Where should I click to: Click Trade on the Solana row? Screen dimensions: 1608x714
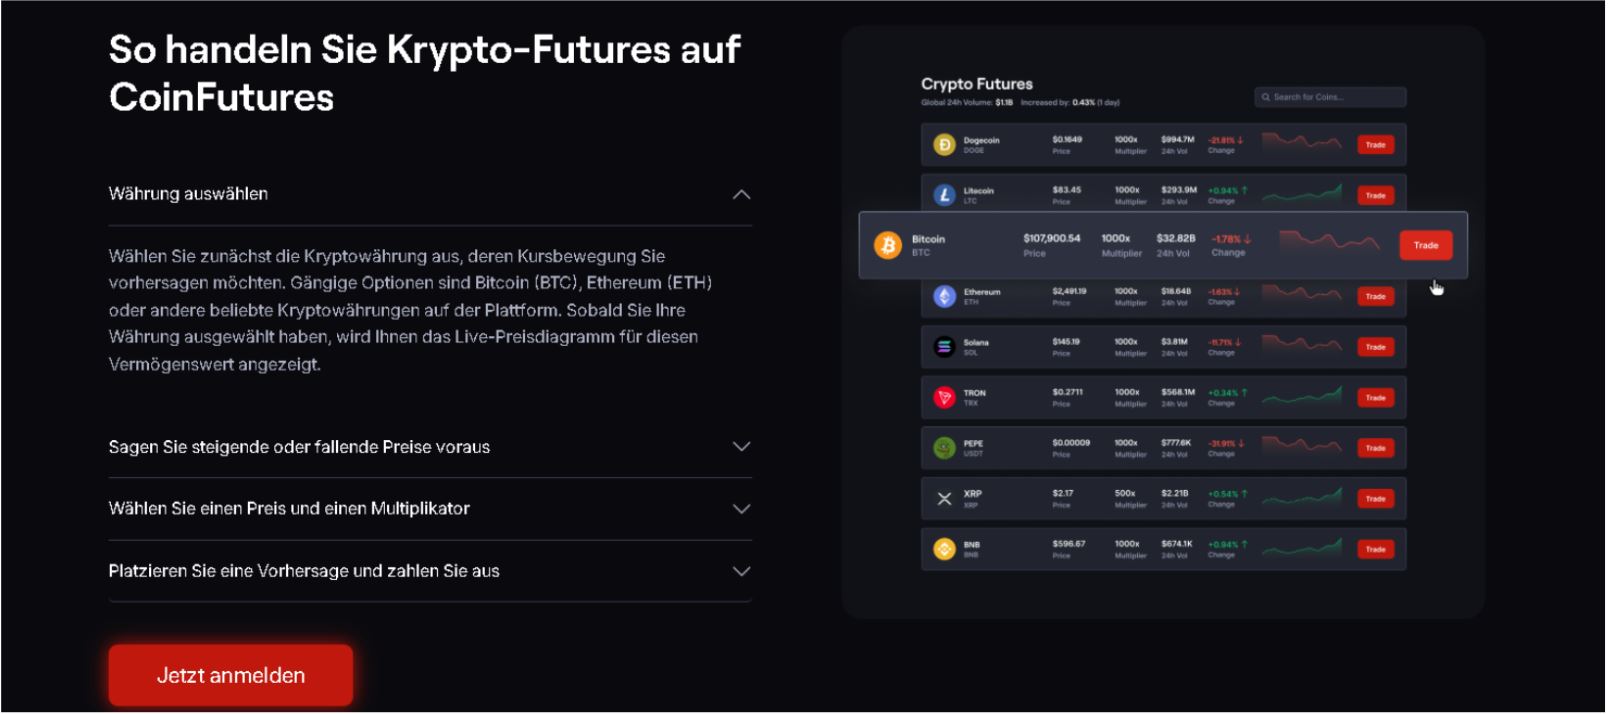pos(1376,346)
